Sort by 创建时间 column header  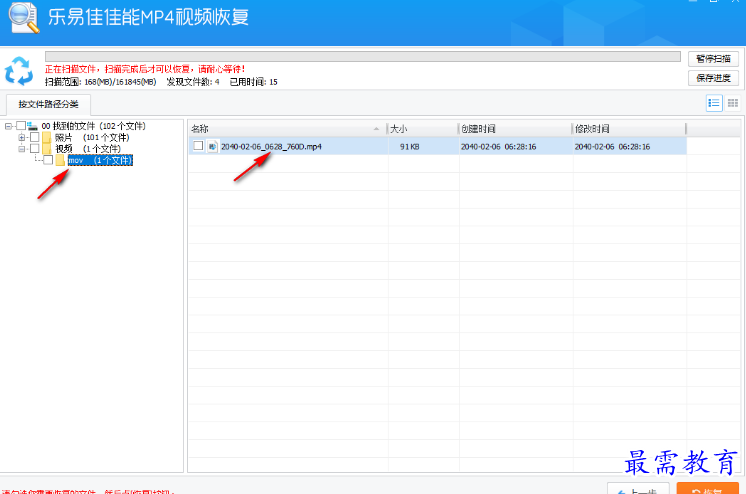(515, 129)
